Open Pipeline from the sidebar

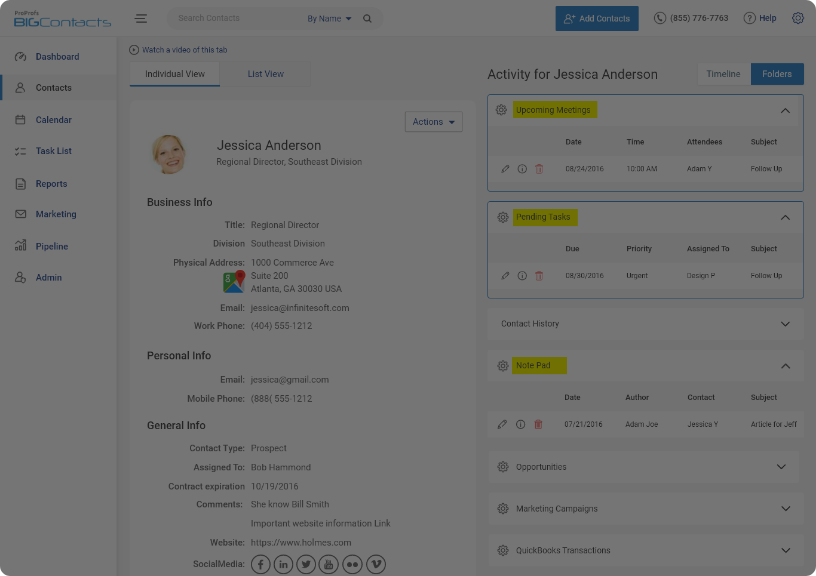55,246
